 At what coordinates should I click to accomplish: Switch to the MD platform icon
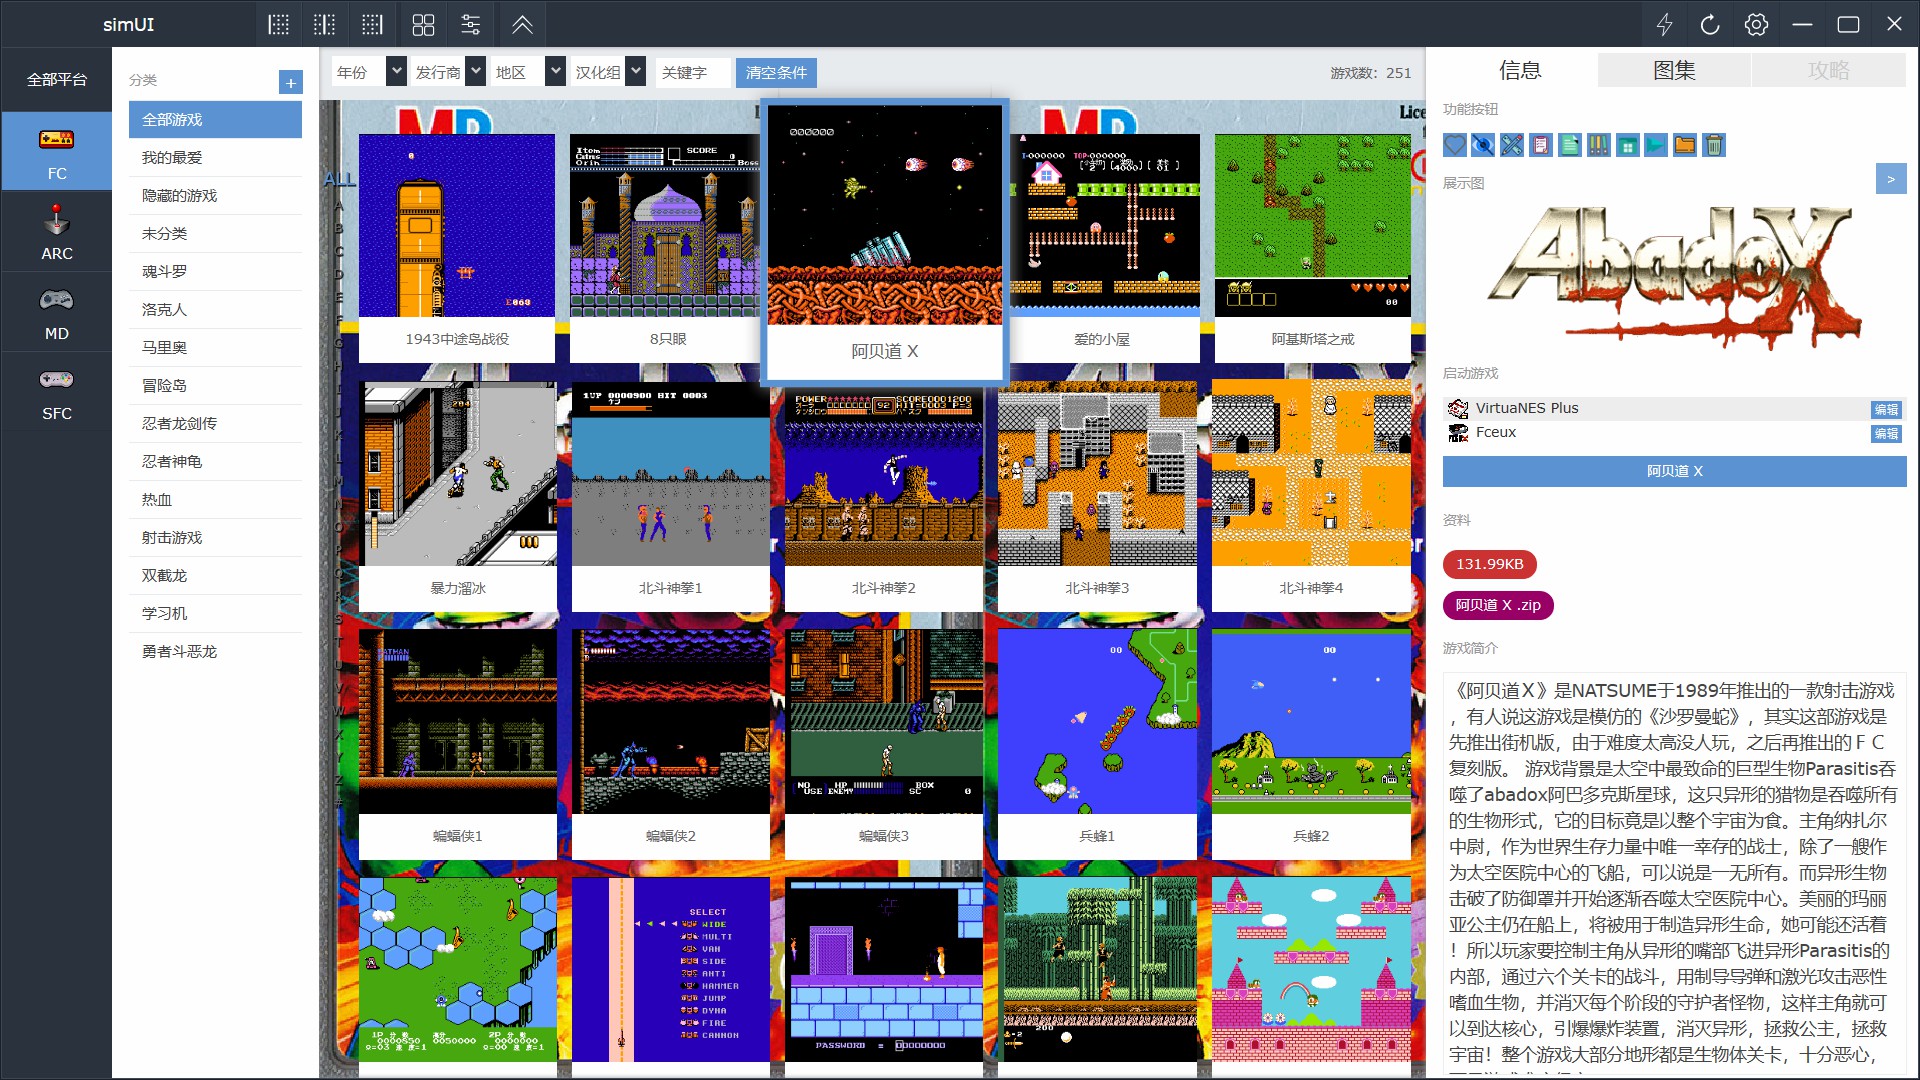pyautogui.click(x=56, y=312)
